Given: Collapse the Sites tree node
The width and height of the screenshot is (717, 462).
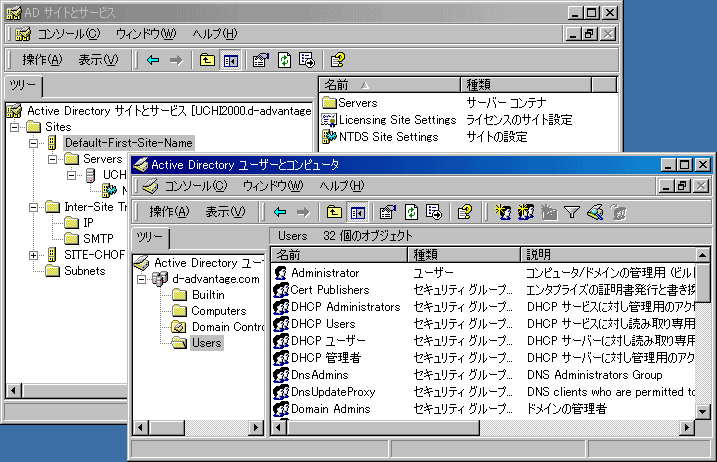Looking at the screenshot, I should pos(15,127).
